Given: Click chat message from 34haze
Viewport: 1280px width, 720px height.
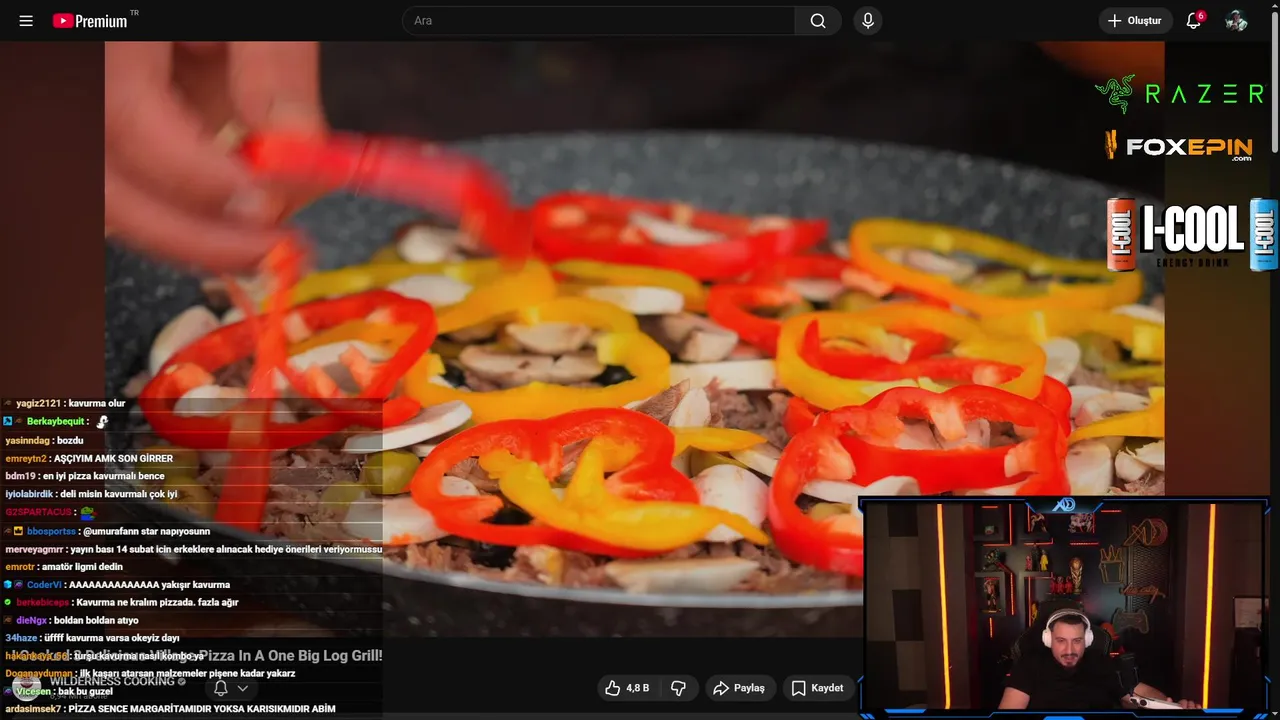Looking at the screenshot, I should [x=92, y=638].
